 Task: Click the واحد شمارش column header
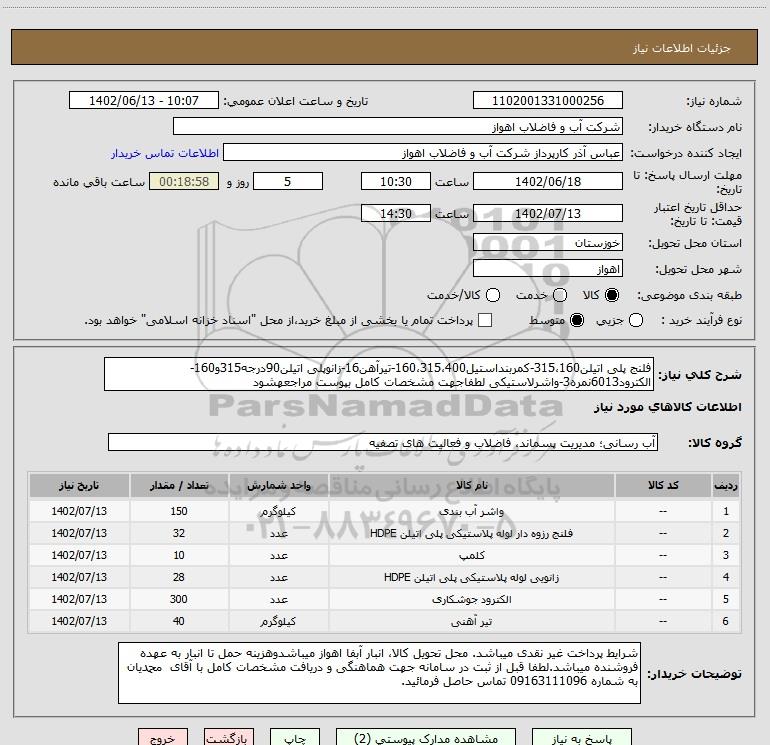tap(278, 485)
